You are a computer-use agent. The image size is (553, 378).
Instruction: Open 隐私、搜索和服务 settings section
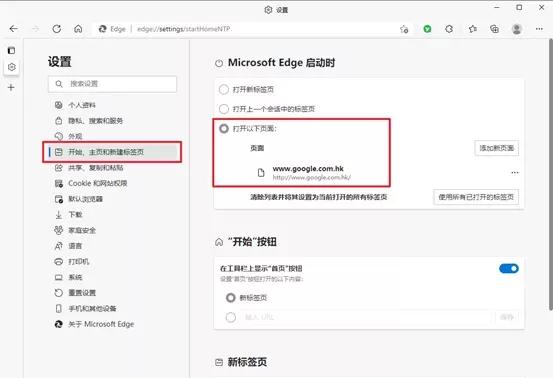pos(89,121)
